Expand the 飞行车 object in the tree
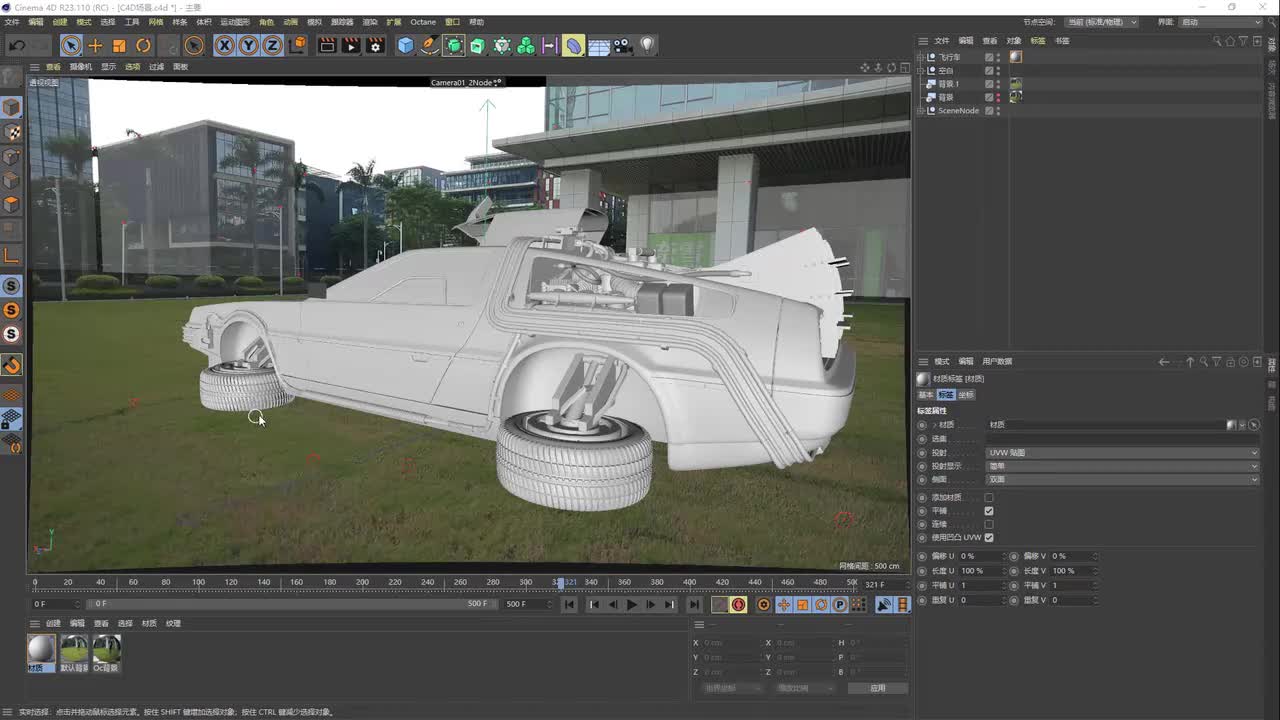 [x=921, y=57]
